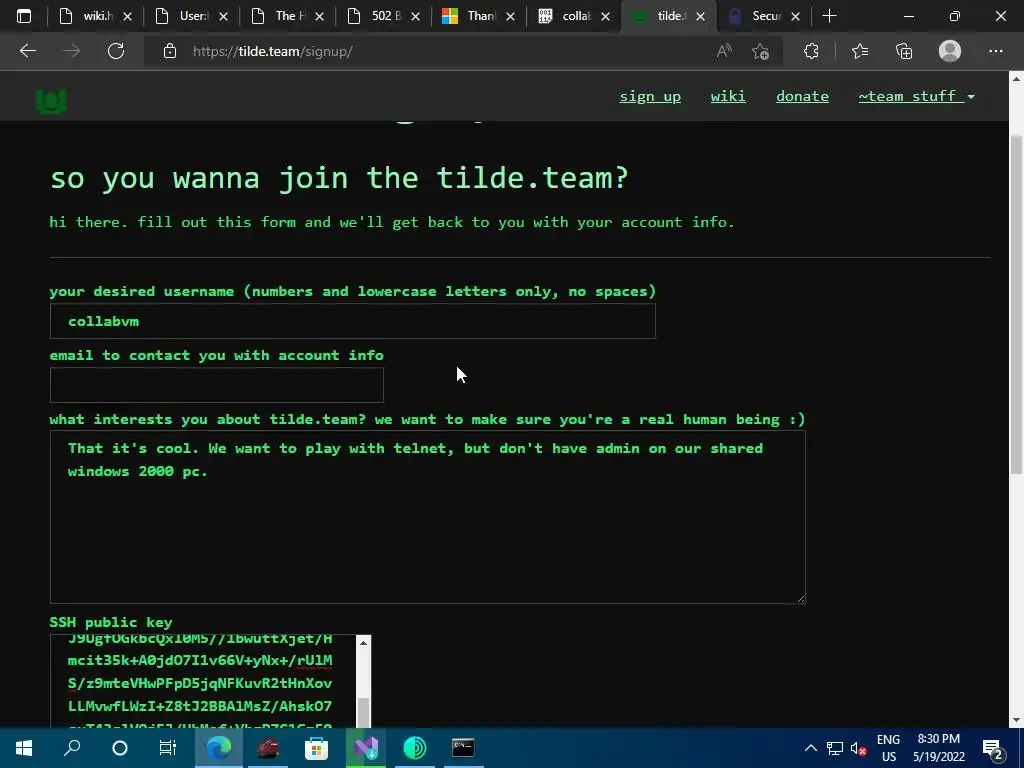The width and height of the screenshot is (1024, 768).
Task: Expand the ~team stuff dropdown
Action: coord(916,97)
